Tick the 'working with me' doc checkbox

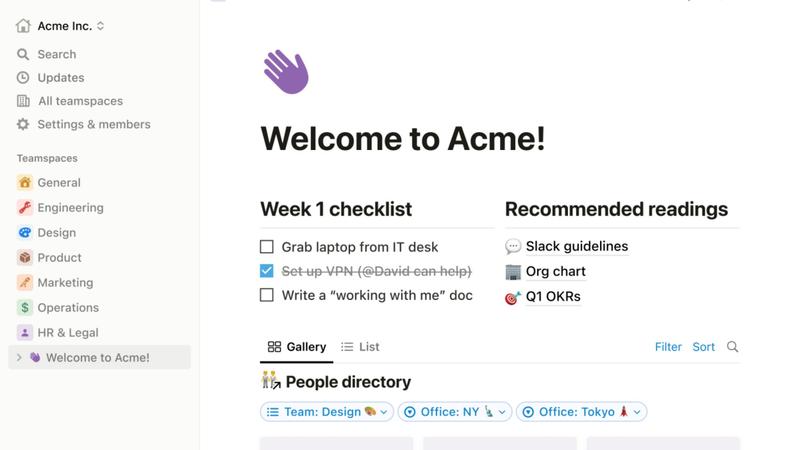267,295
